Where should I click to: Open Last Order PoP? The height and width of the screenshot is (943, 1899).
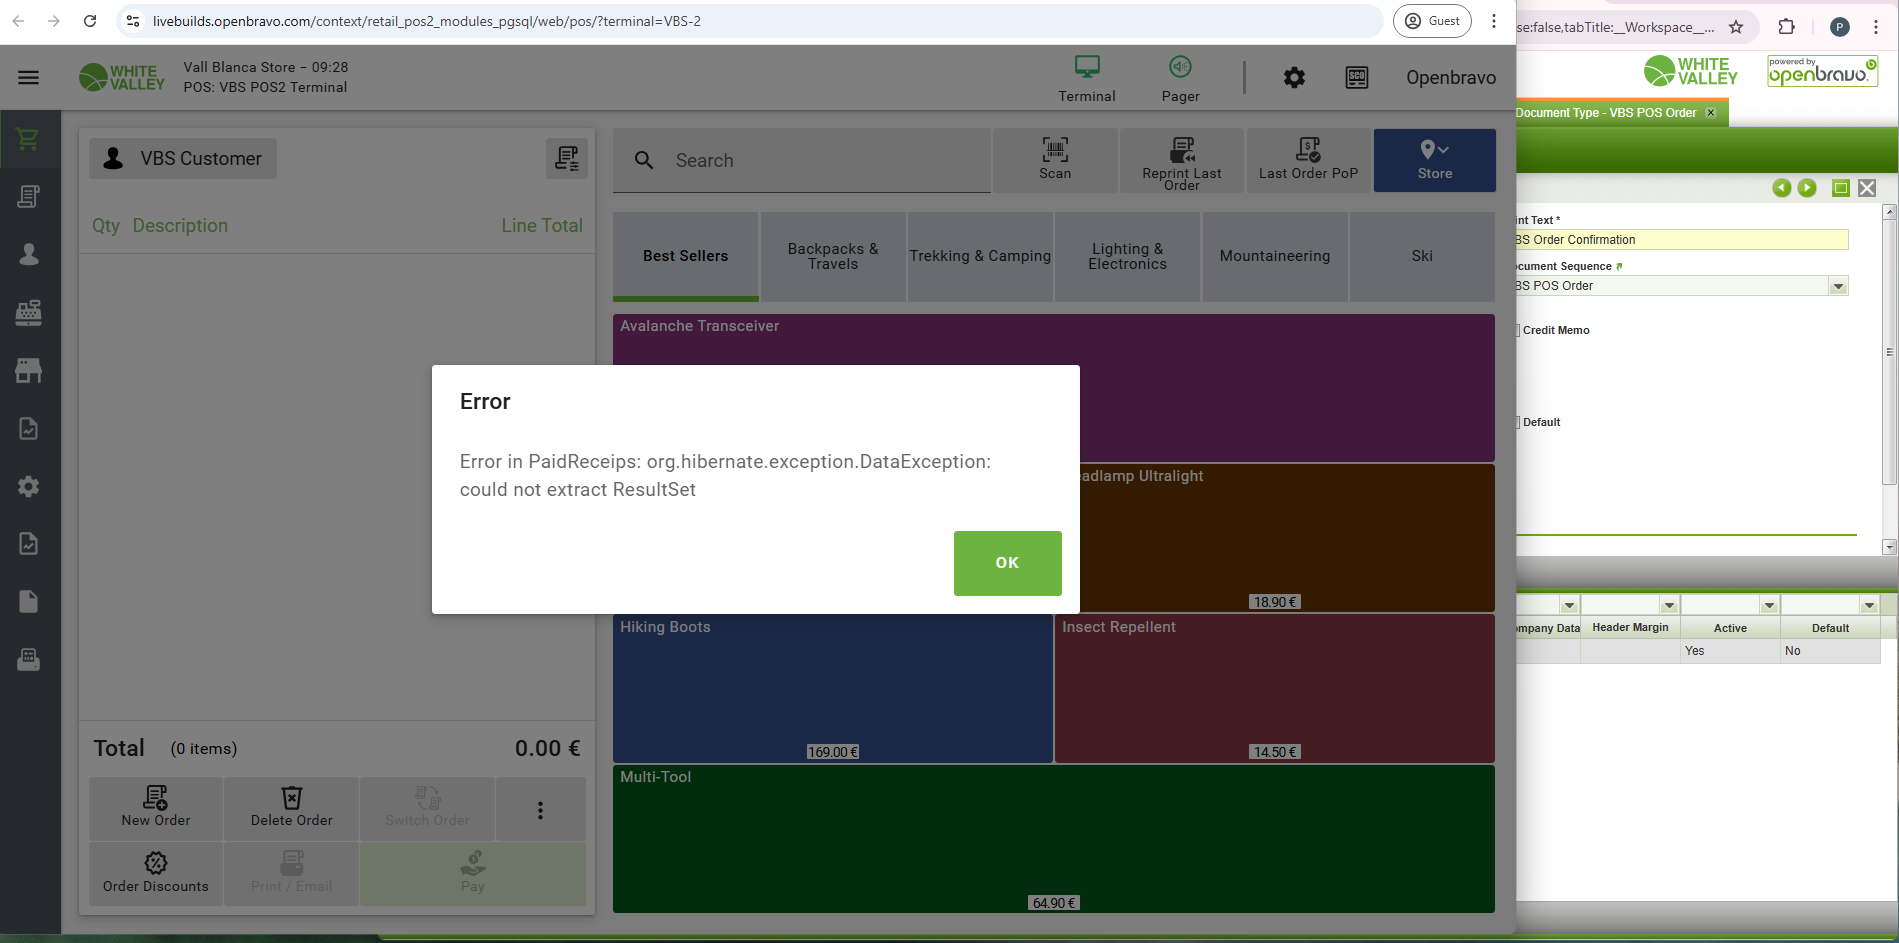(x=1307, y=160)
